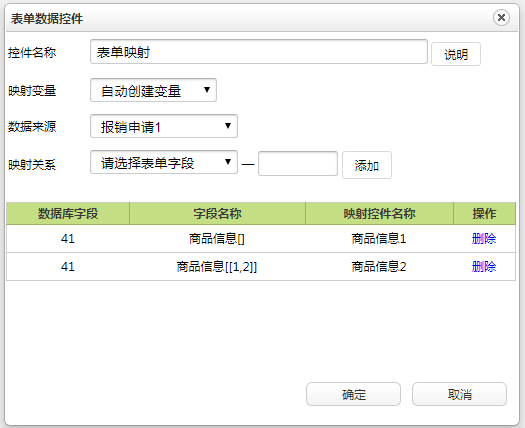Click the 商品信息1 mapped control cell
This screenshot has height=428, width=525.
pyautogui.click(x=379, y=239)
